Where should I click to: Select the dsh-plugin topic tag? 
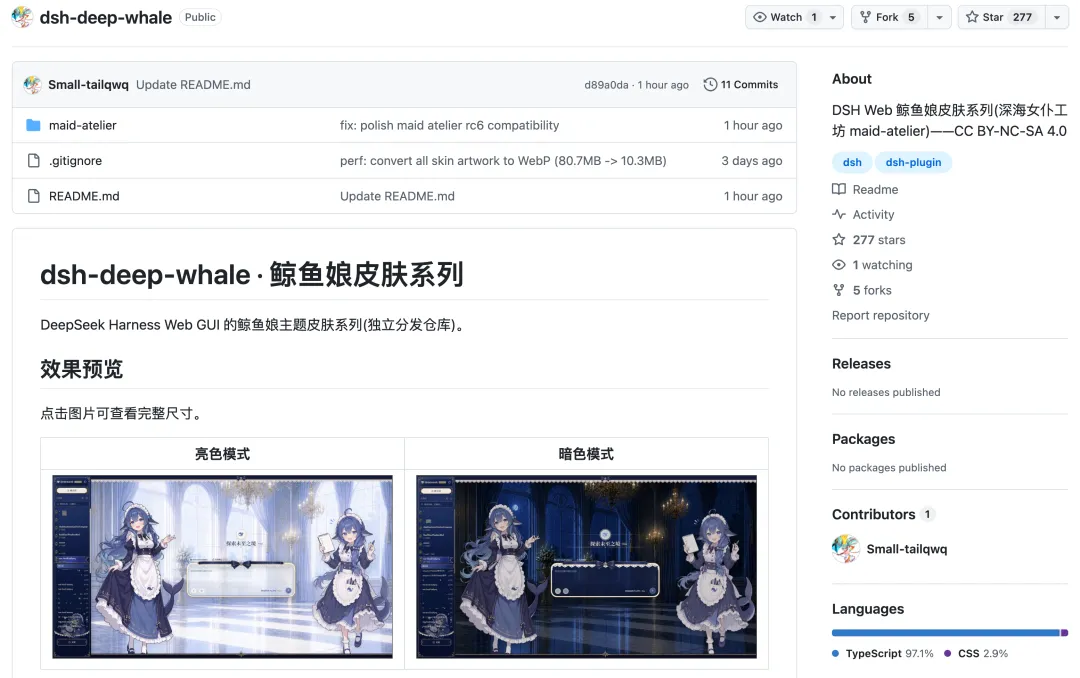point(913,162)
